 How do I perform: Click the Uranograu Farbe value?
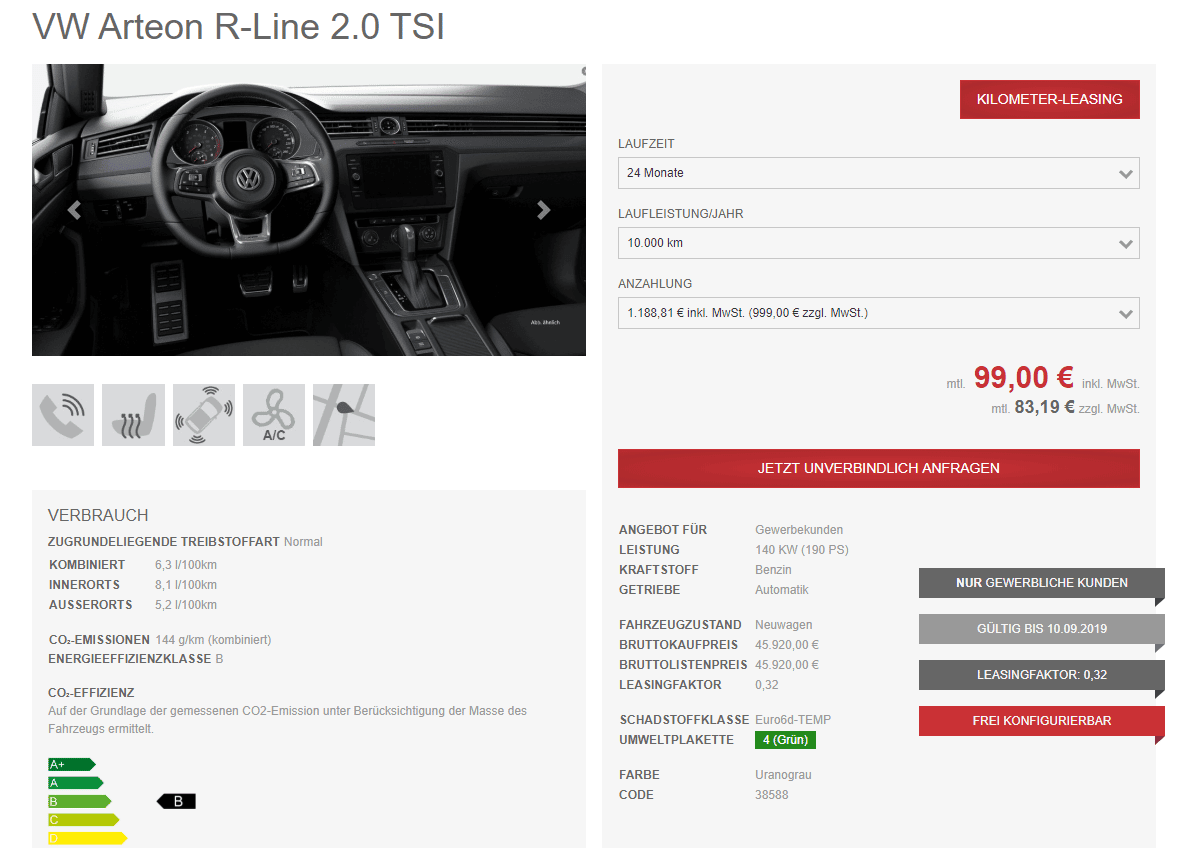click(x=783, y=775)
